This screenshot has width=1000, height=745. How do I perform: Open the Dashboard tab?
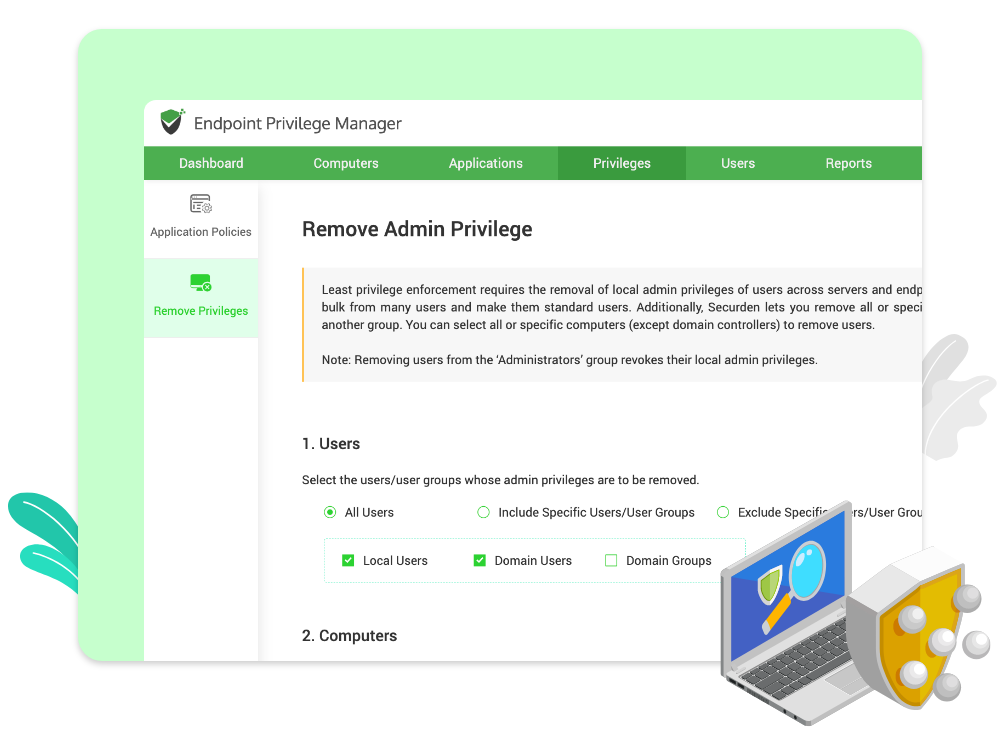click(211, 163)
